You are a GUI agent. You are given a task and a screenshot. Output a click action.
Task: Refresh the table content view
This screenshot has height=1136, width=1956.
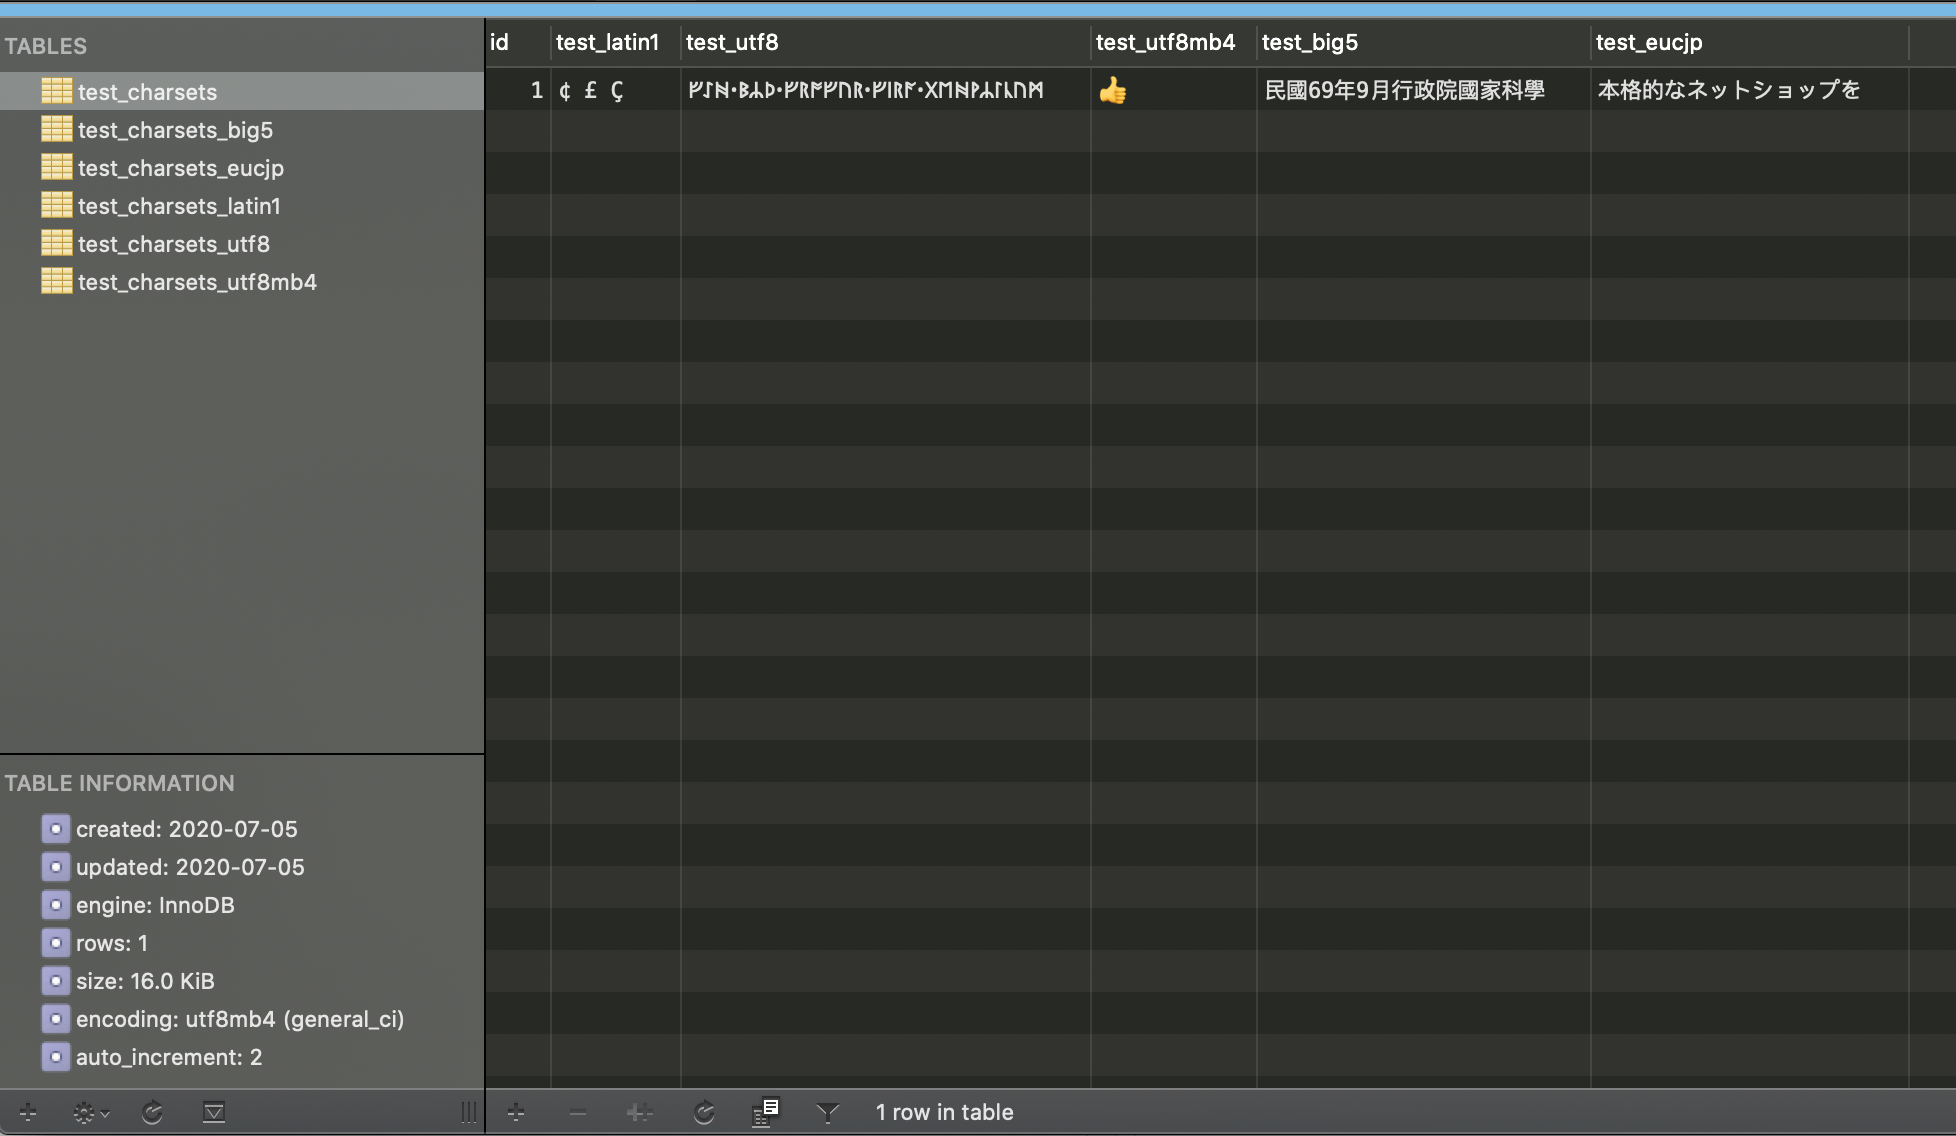click(x=704, y=1112)
